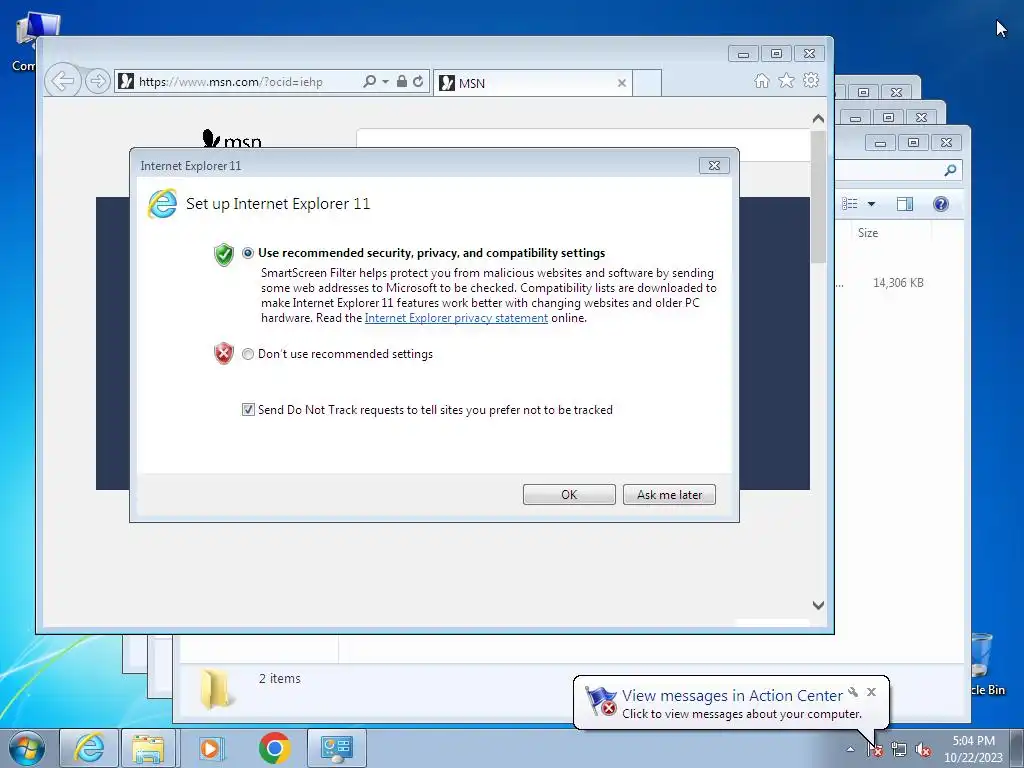Toggle the preview pane icon in Explorer
The image size is (1024, 768).
(904, 204)
